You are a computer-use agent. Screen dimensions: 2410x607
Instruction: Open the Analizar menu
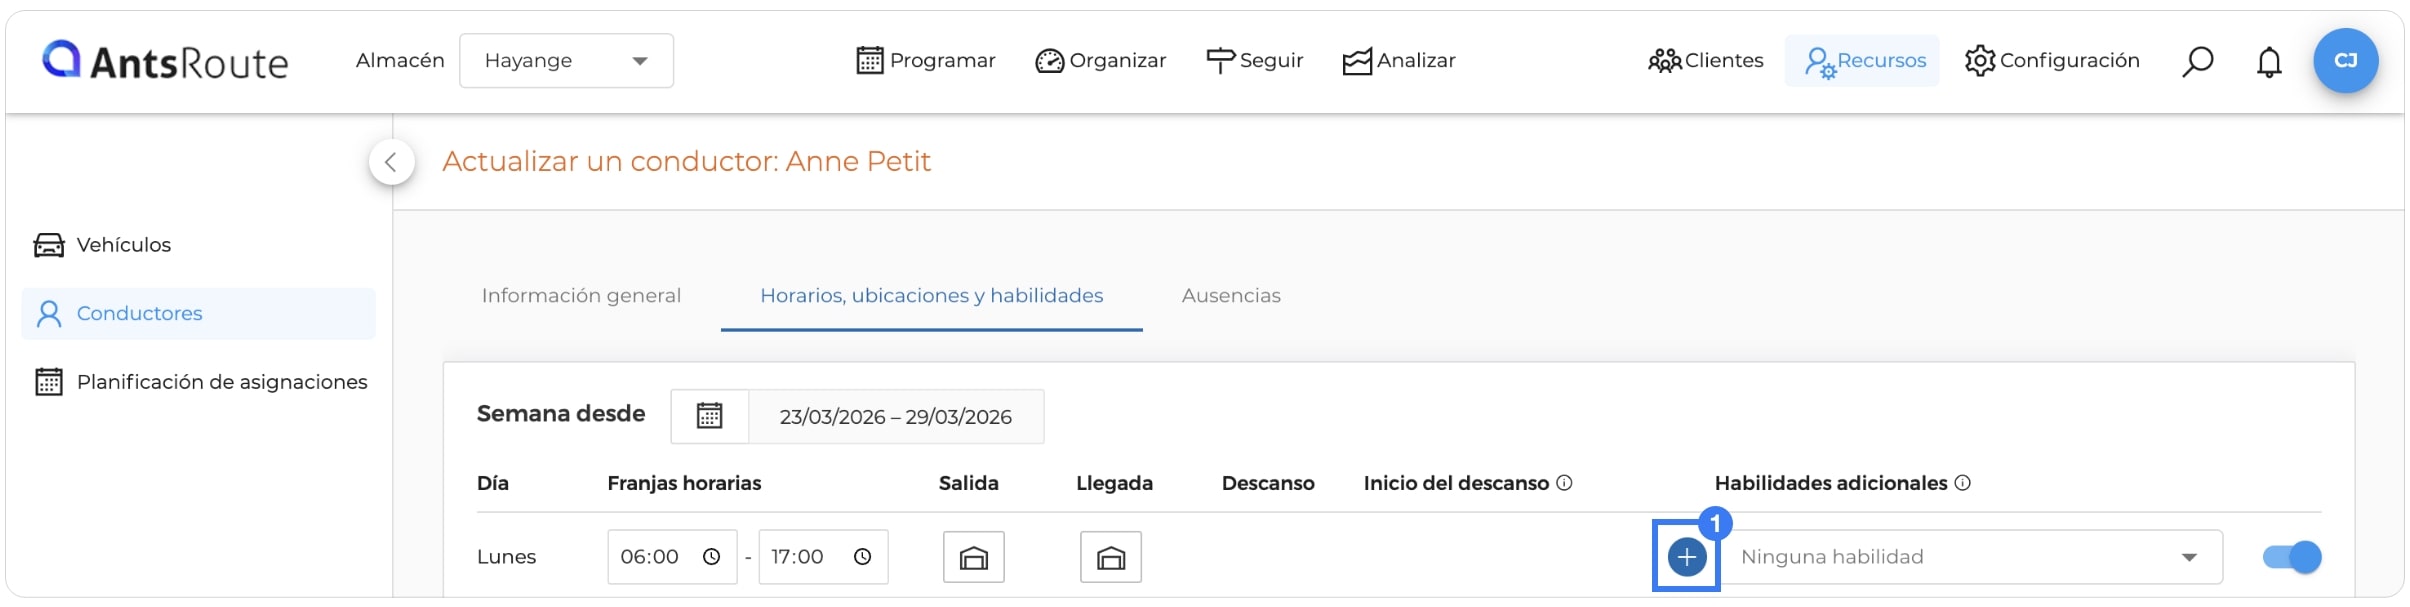pos(1399,61)
